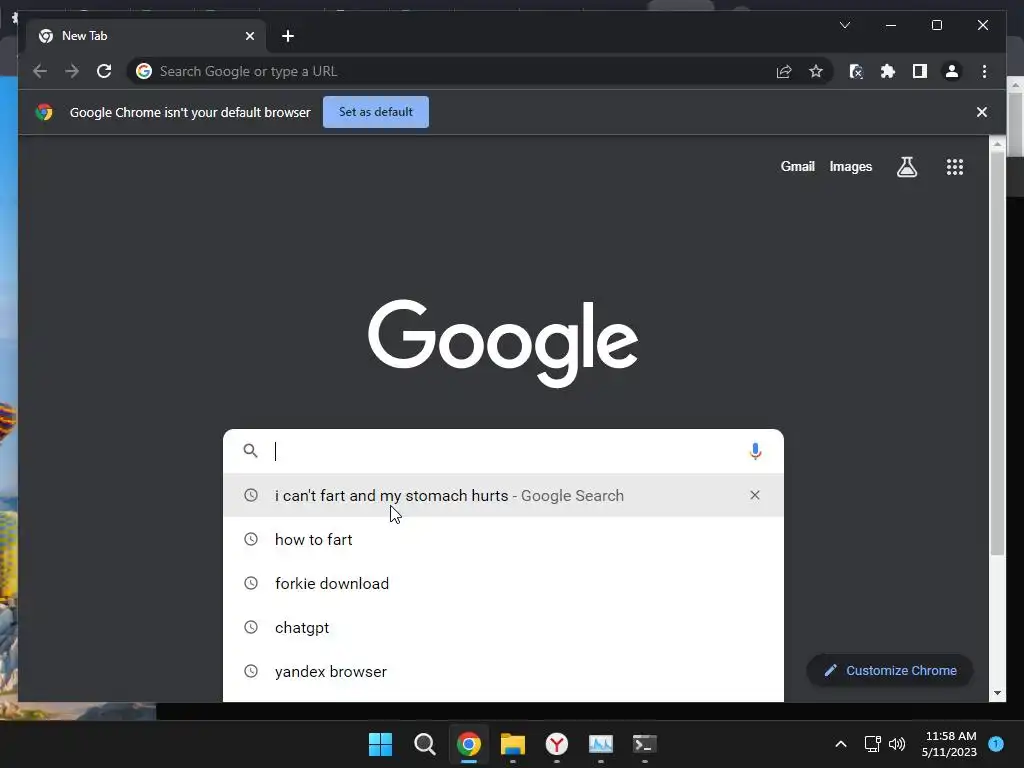
Task: Open Windows taskbar search
Action: 424,744
